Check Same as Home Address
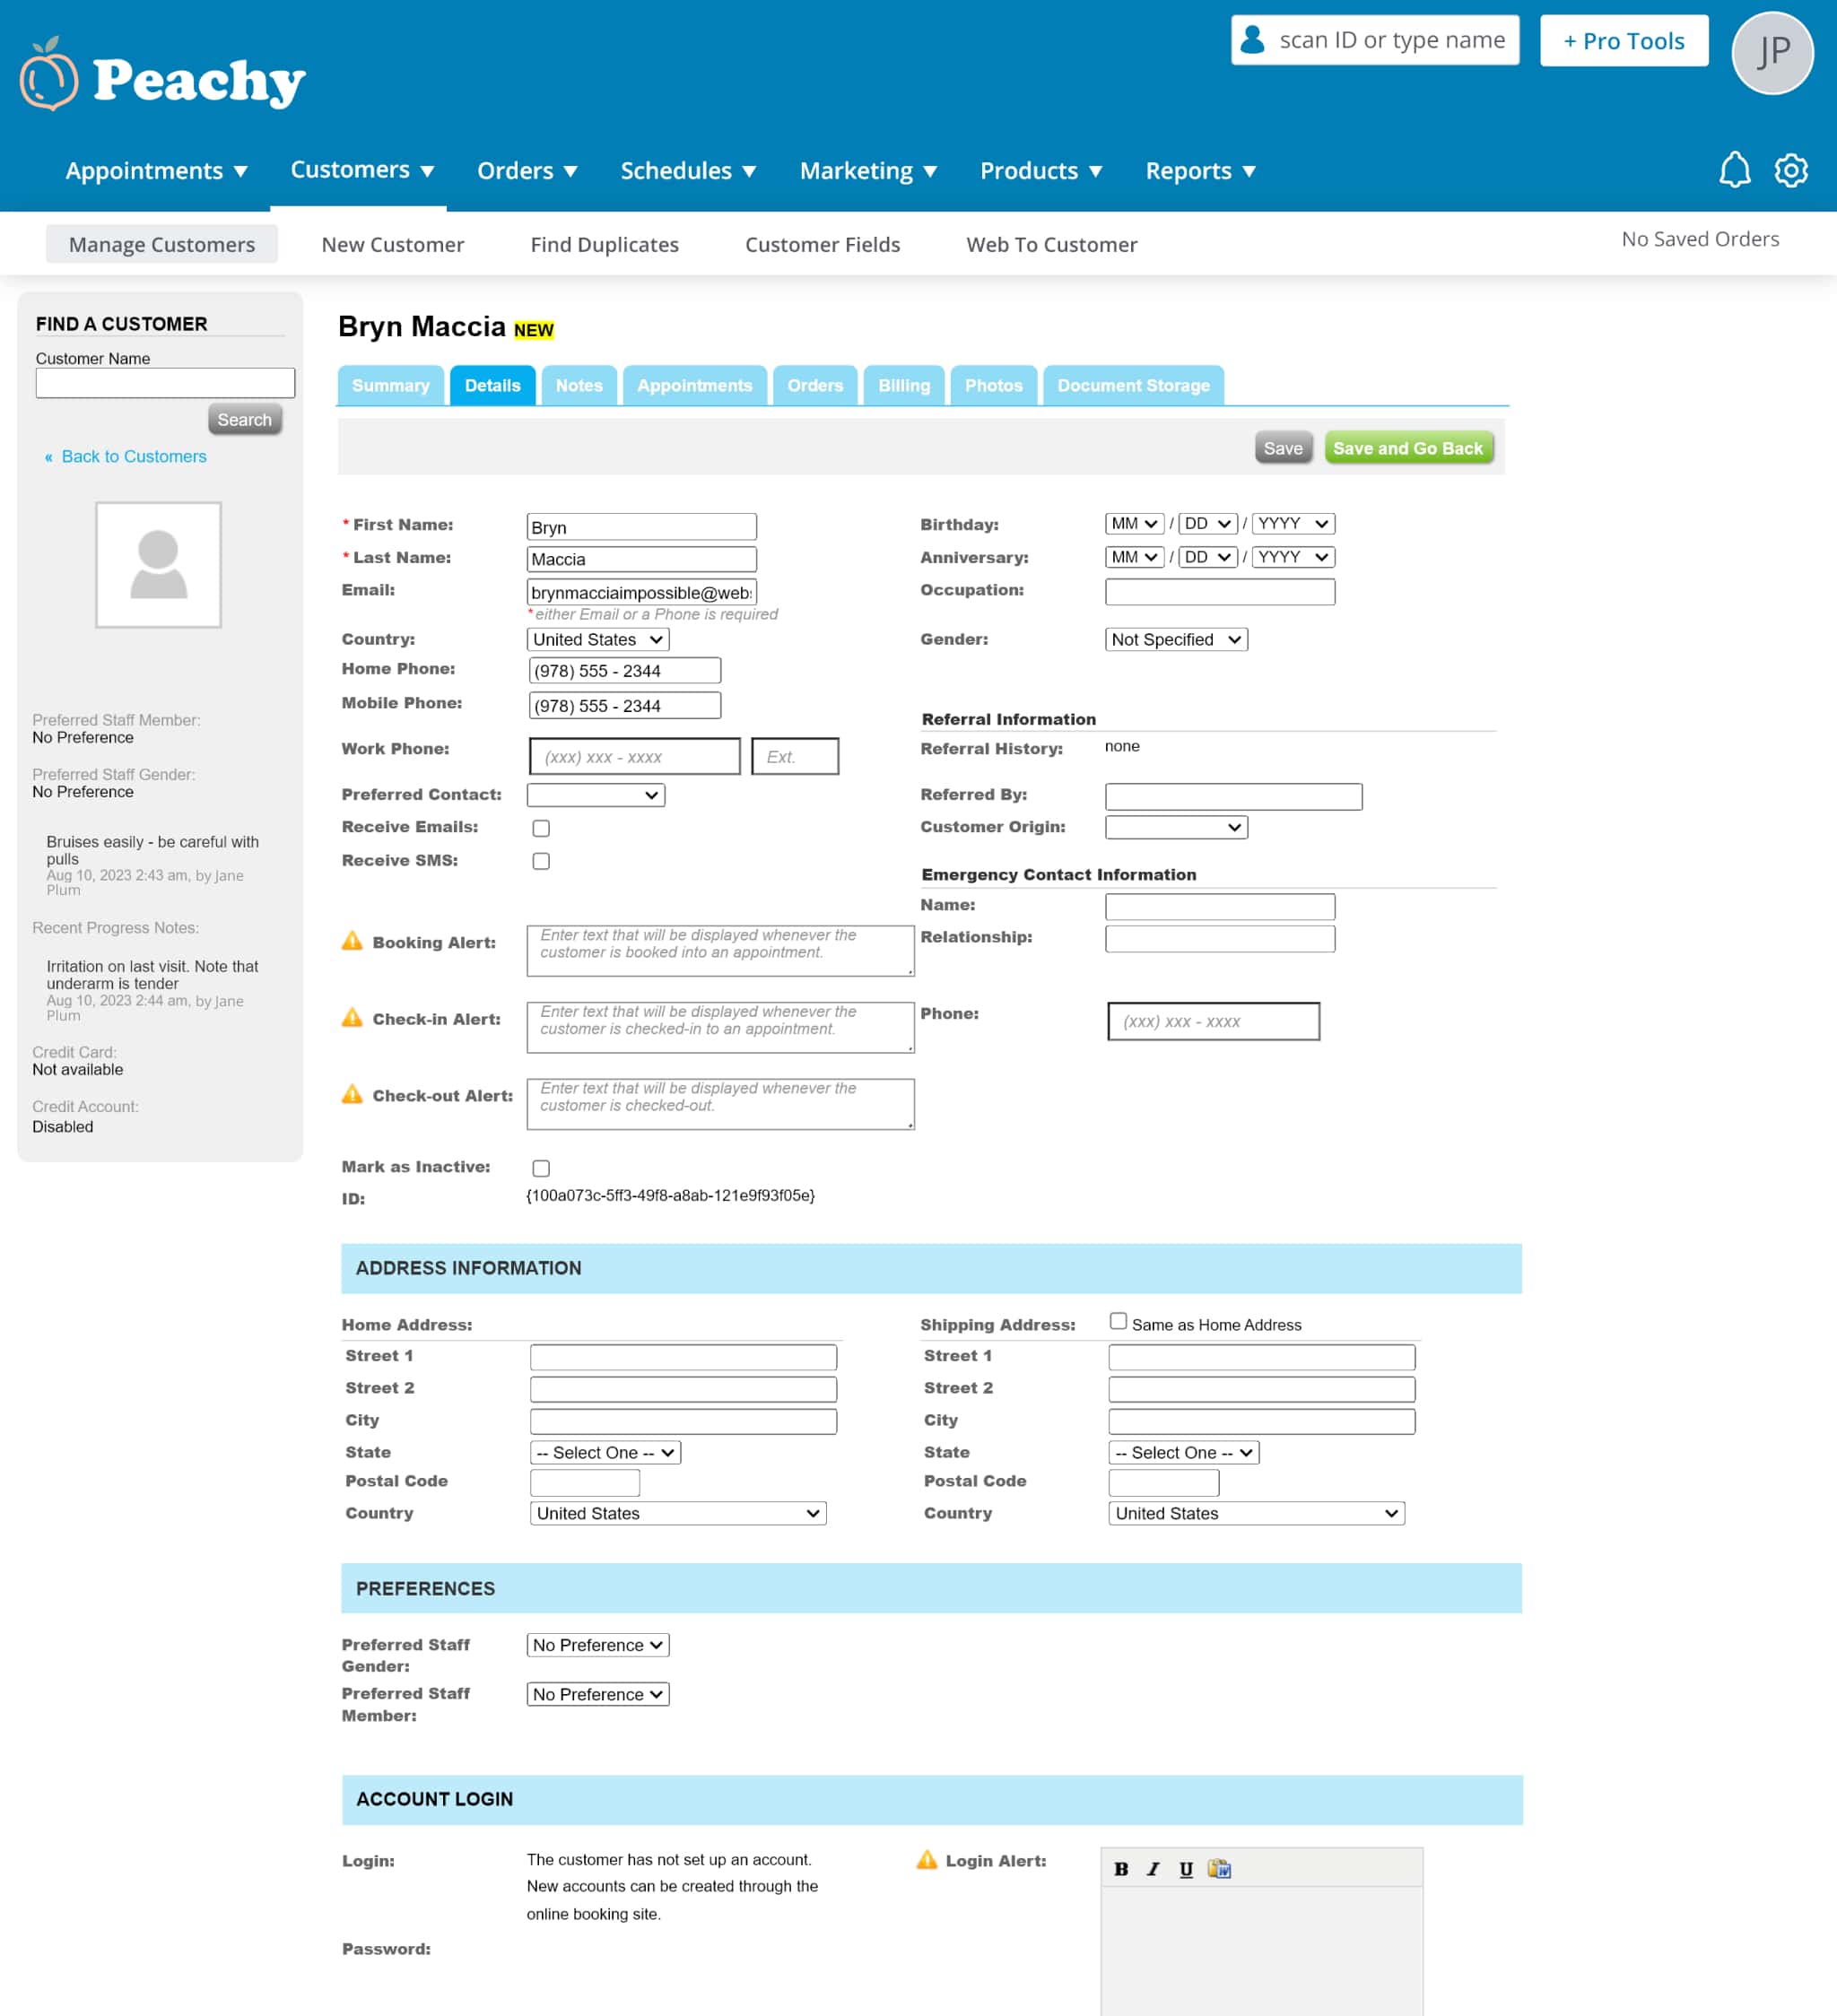This screenshot has width=1837, height=2016. point(1118,1321)
